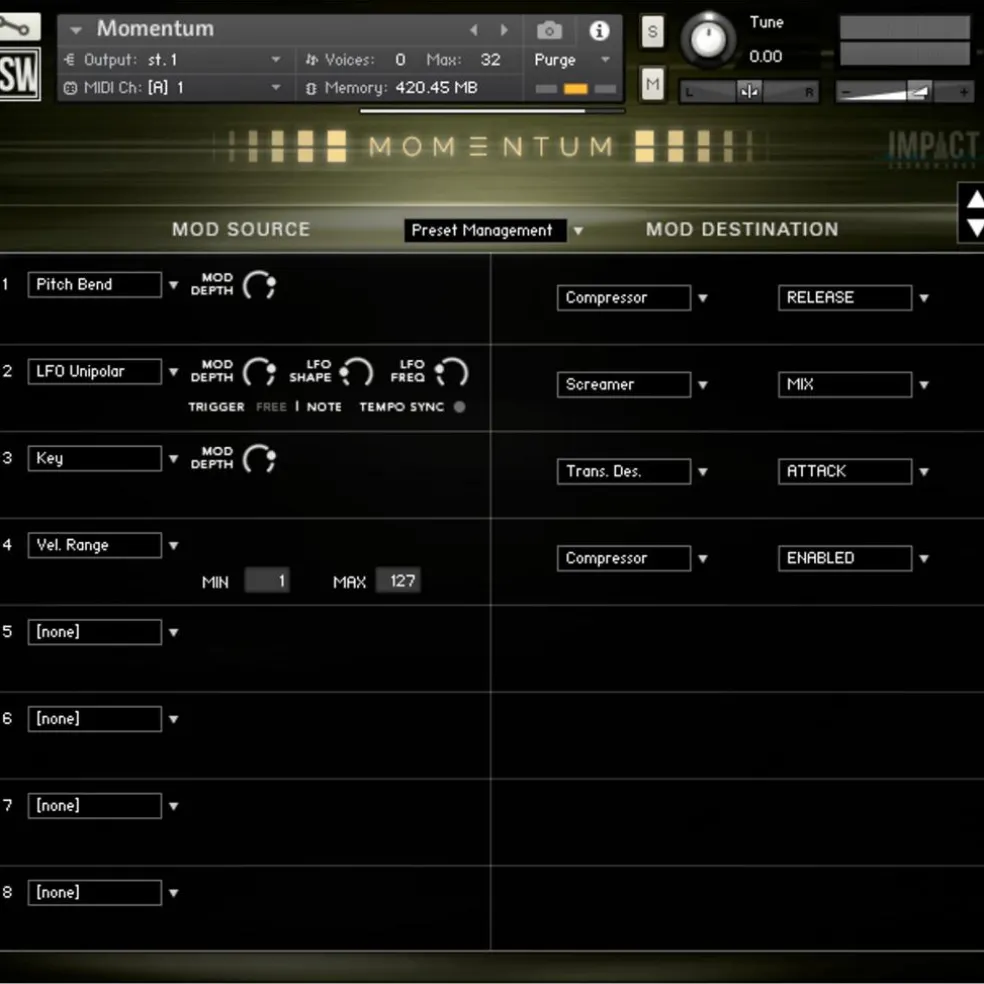The height and width of the screenshot is (984, 984).
Task: Open the Output st. 1 dropdown
Action: coord(275,60)
